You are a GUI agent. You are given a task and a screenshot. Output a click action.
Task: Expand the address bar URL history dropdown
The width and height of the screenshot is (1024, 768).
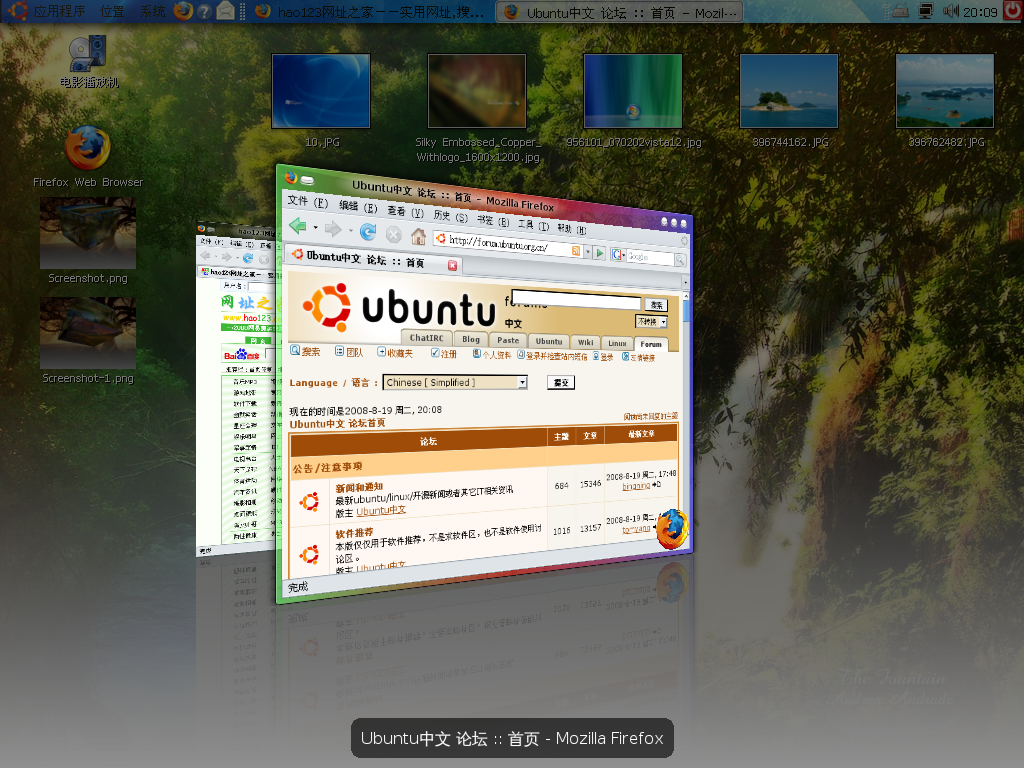click(587, 251)
